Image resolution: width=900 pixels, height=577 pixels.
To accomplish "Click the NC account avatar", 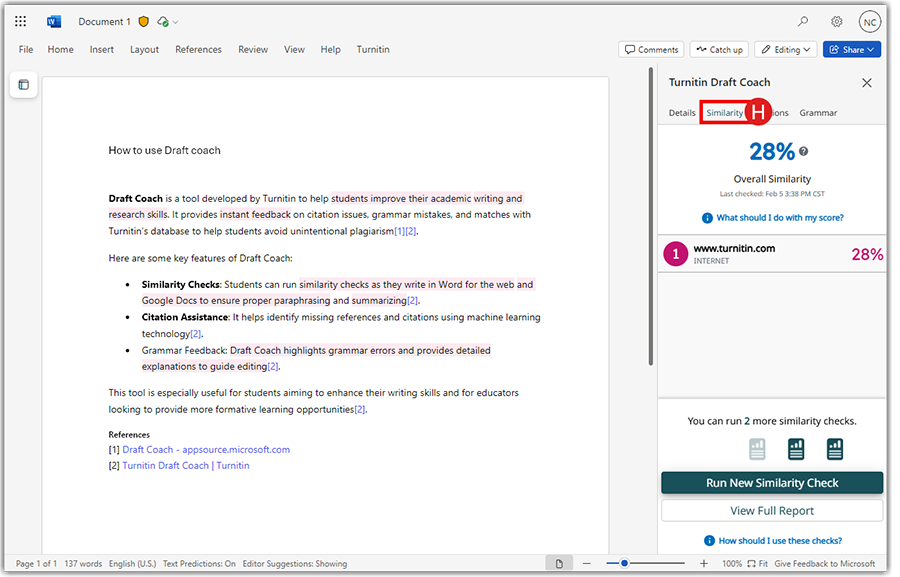I will (x=870, y=22).
